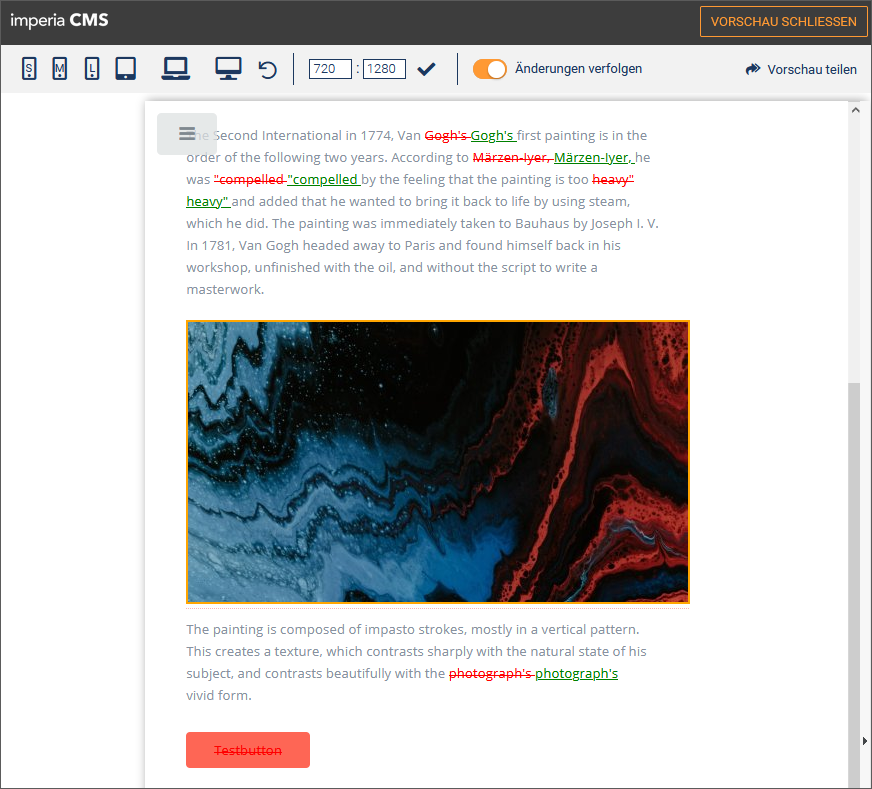872x789 pixels.
Task: Click the struck-through Testbutton
Action: point(248,750)
